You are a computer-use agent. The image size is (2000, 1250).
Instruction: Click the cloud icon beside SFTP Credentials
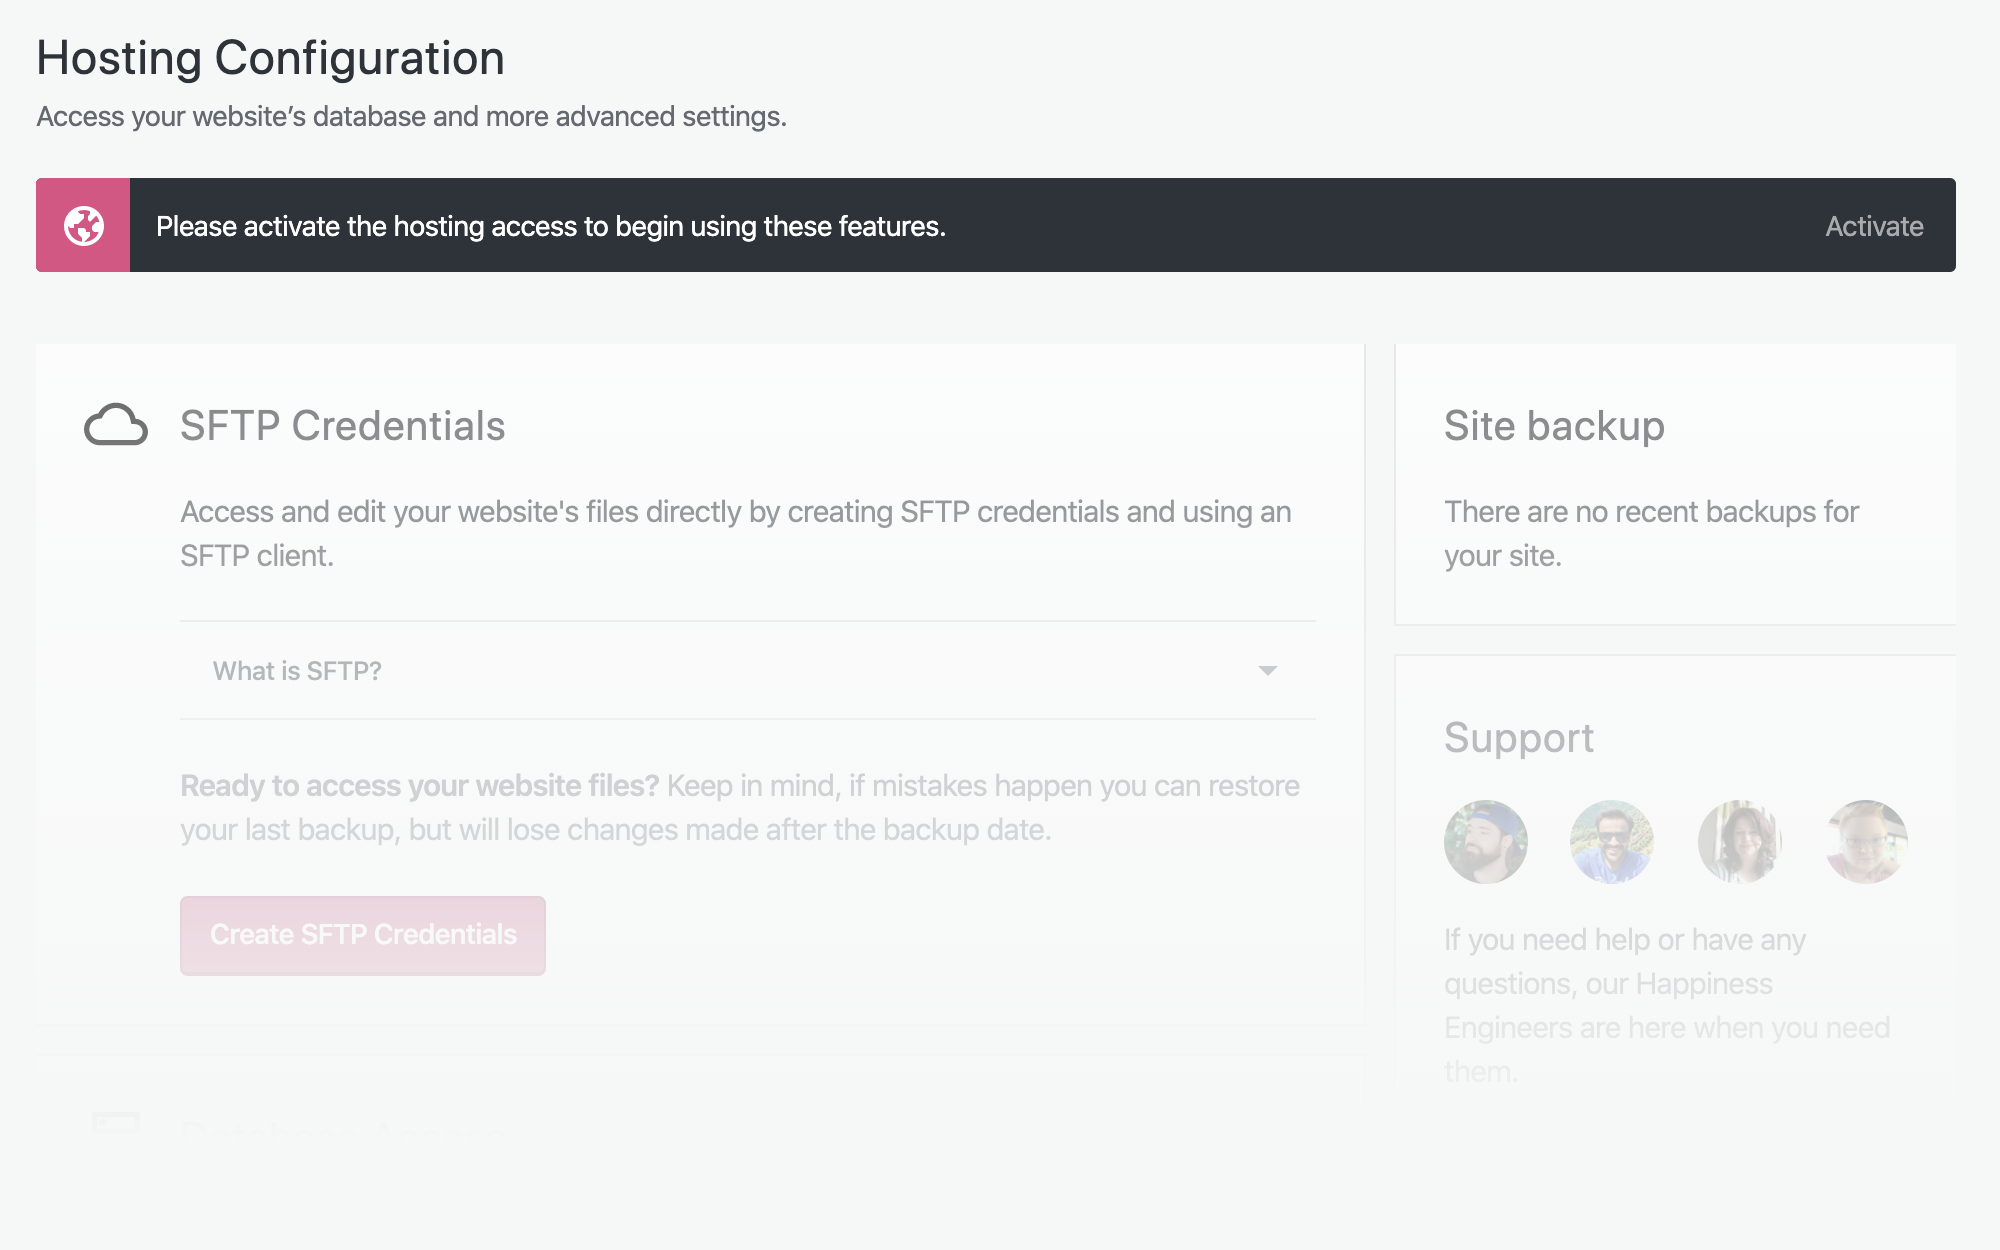116,425
